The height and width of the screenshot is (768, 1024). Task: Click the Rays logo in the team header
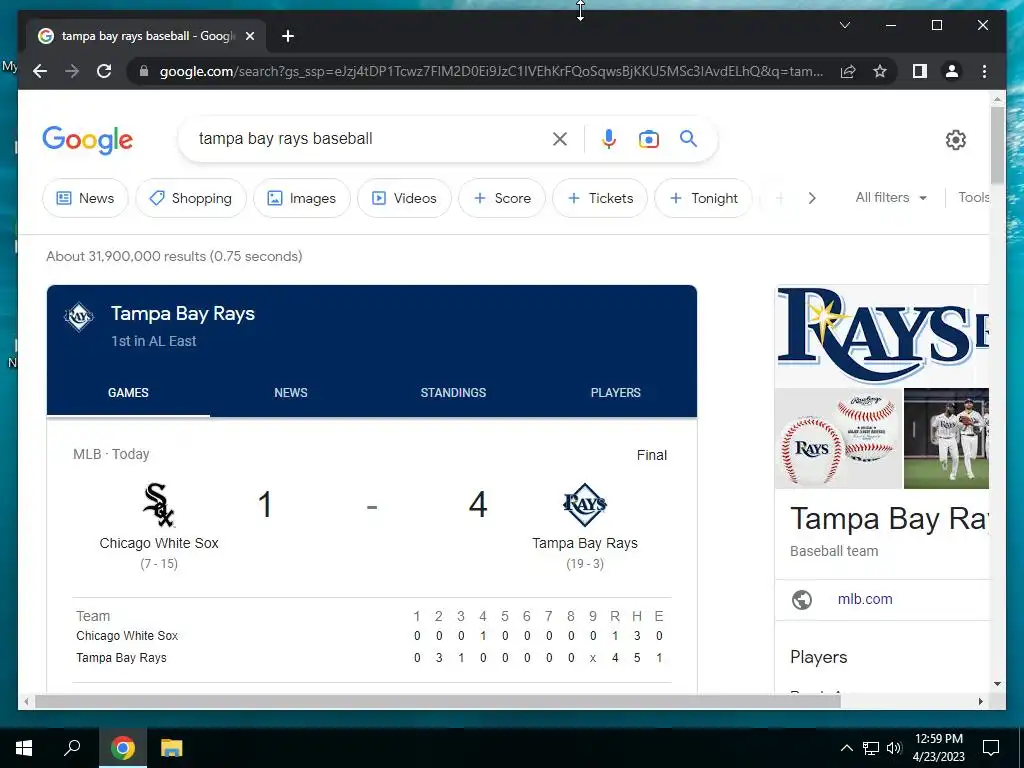(x=79, y=317)
